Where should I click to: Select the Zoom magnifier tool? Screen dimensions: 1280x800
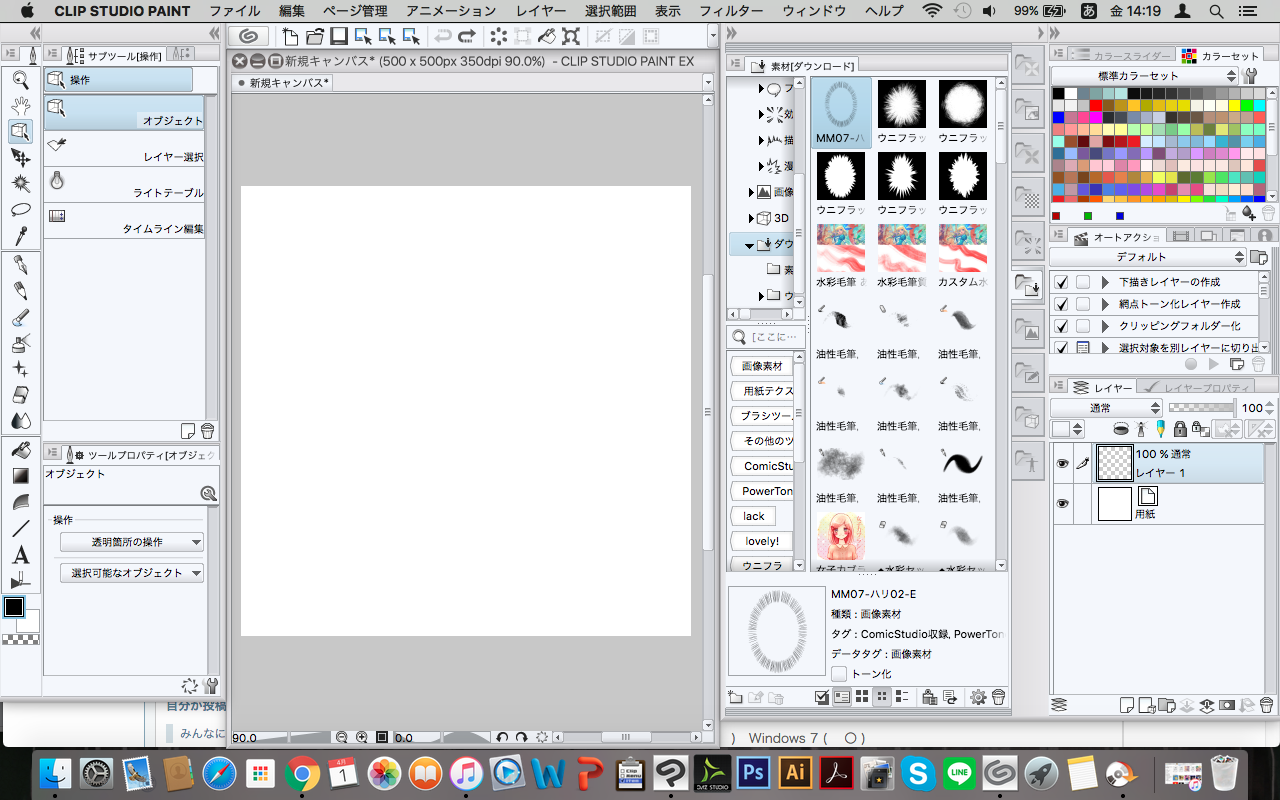(x=20, y=80)
